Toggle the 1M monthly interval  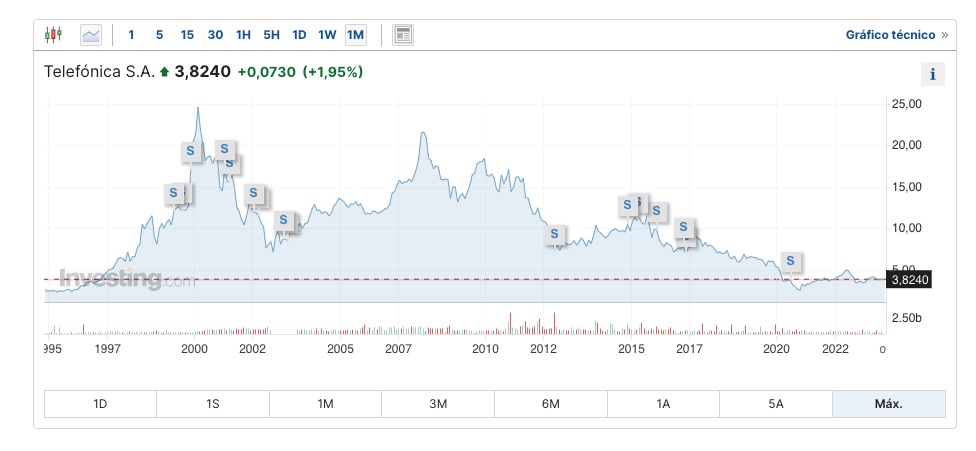(x=355, y=35)
